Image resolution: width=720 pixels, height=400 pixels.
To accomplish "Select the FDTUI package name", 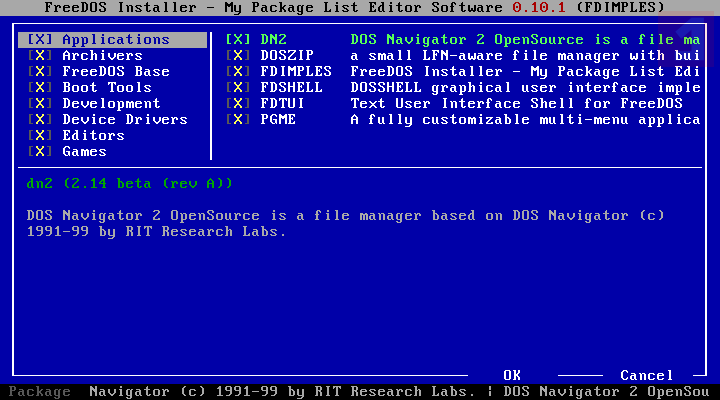I will [x=282, y=104].
